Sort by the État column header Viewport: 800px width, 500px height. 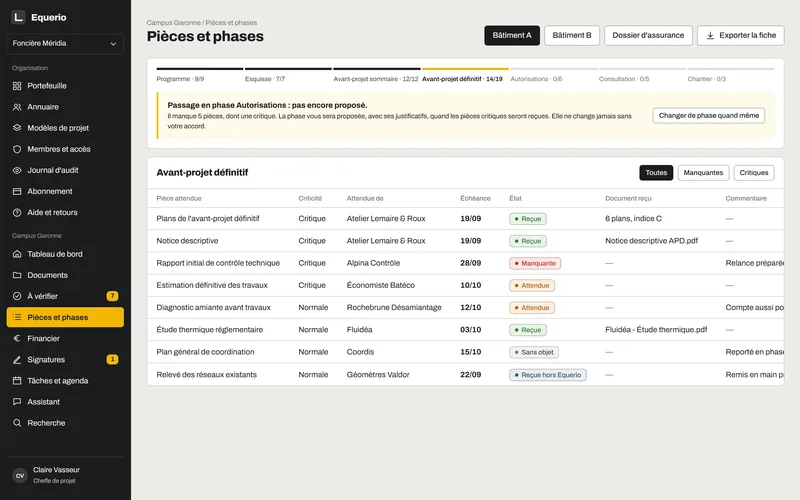pos(516,198)
